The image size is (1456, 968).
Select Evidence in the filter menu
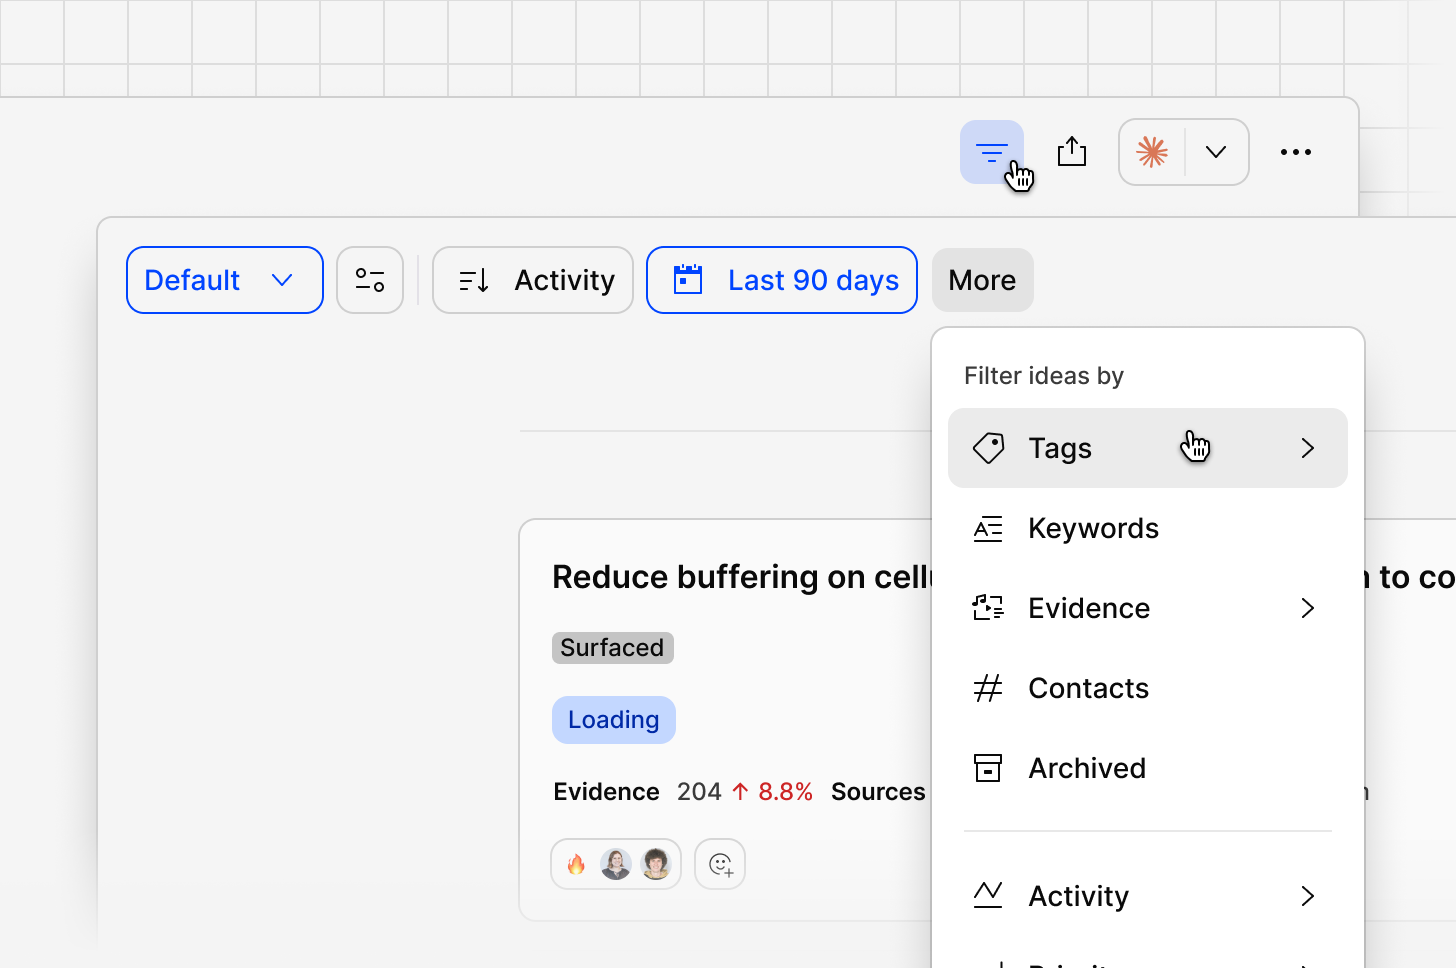pyautogui.click(x=1148, y=608)
